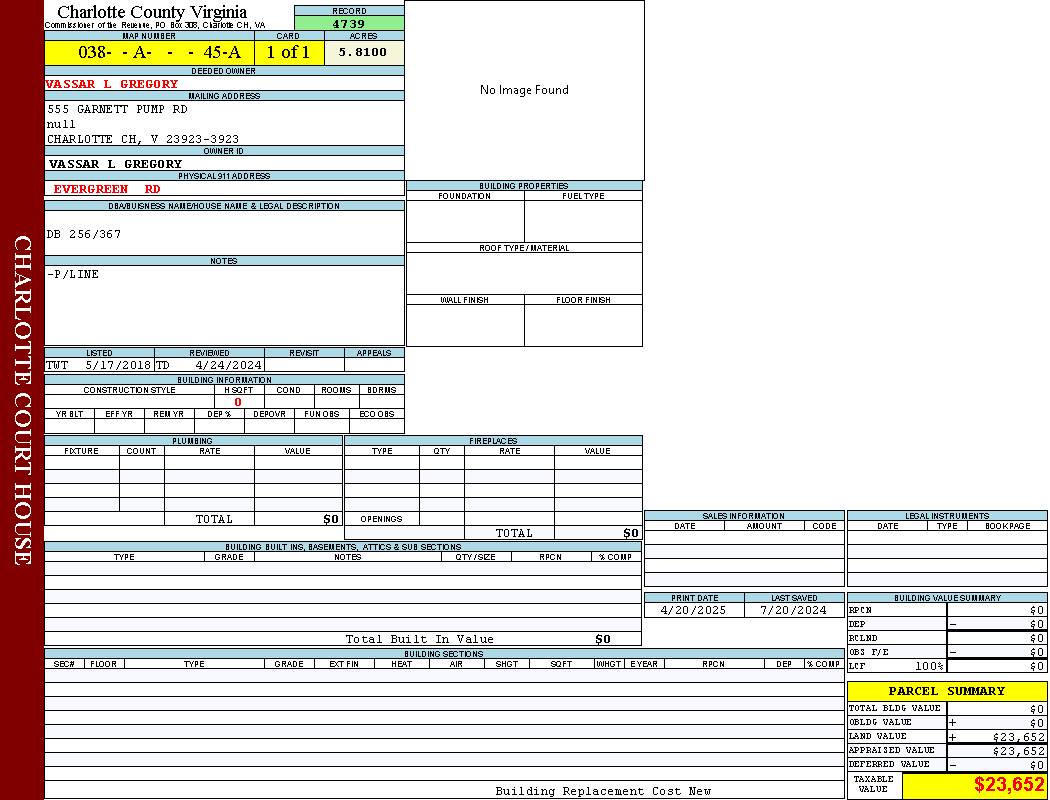1050x800 pixels.
Task: Select the Ltr 100% field
Action: click(896, 666)
